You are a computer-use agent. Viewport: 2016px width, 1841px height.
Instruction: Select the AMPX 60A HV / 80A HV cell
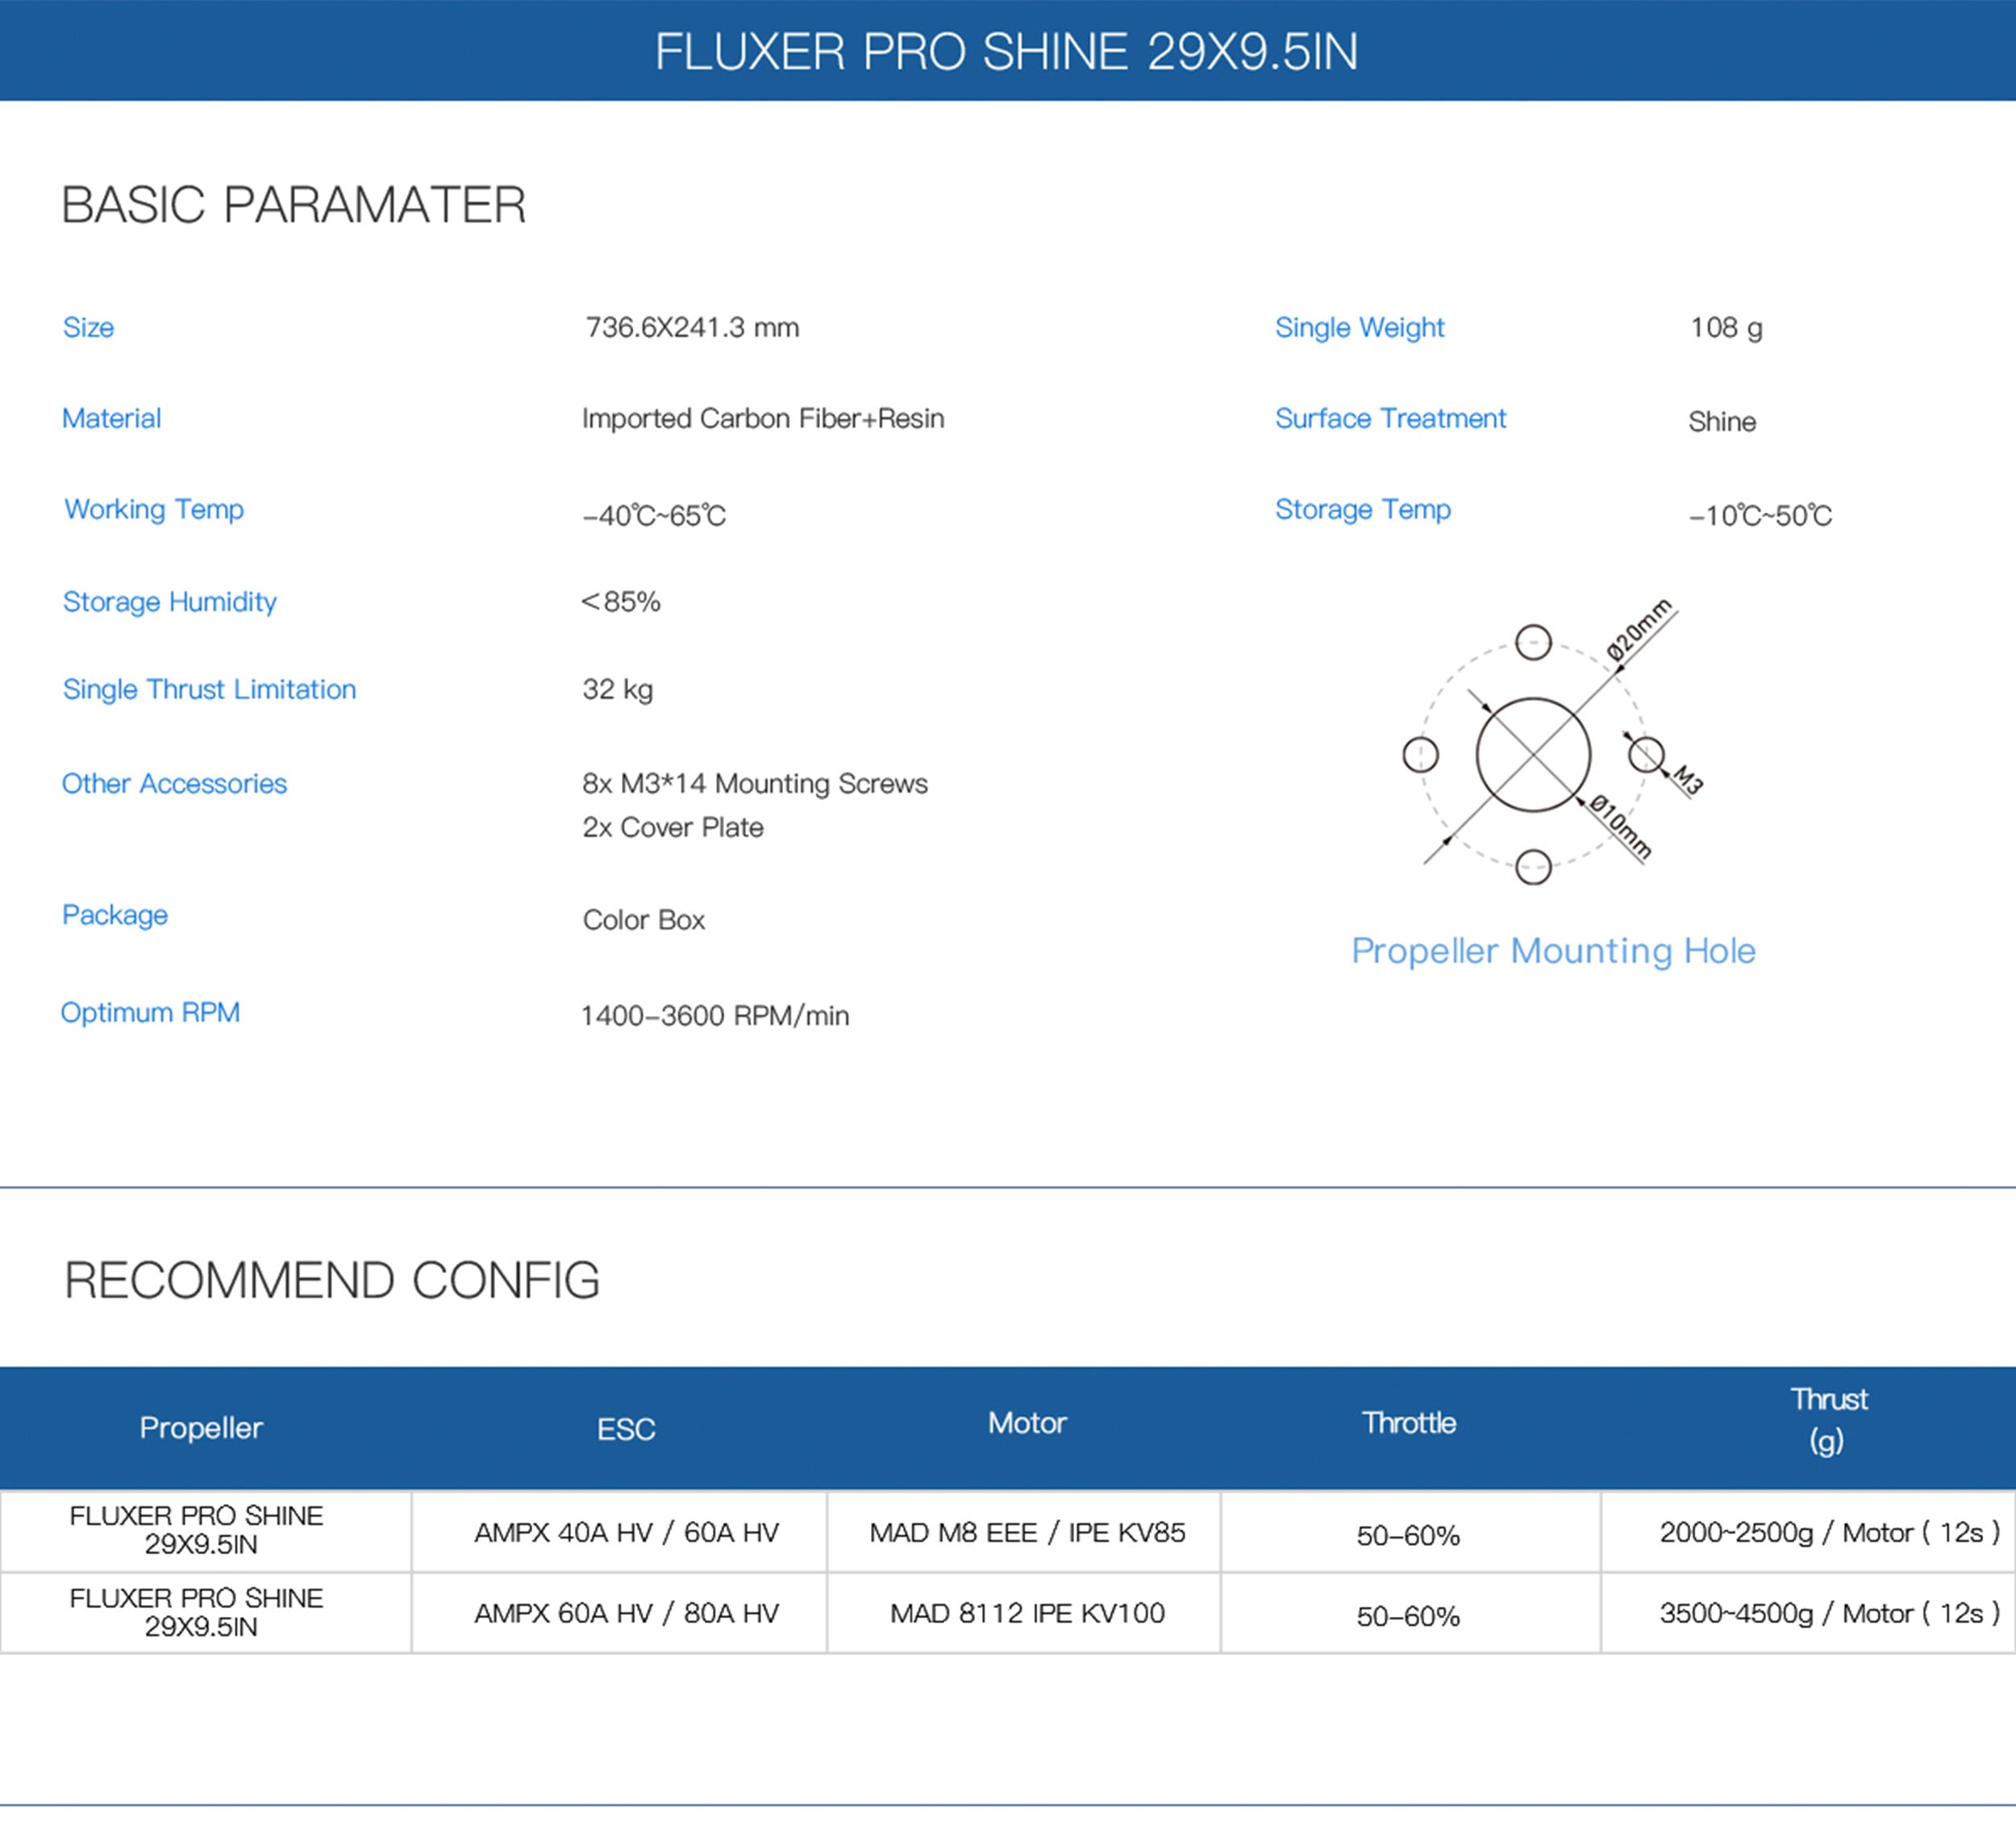[626, 1613]
